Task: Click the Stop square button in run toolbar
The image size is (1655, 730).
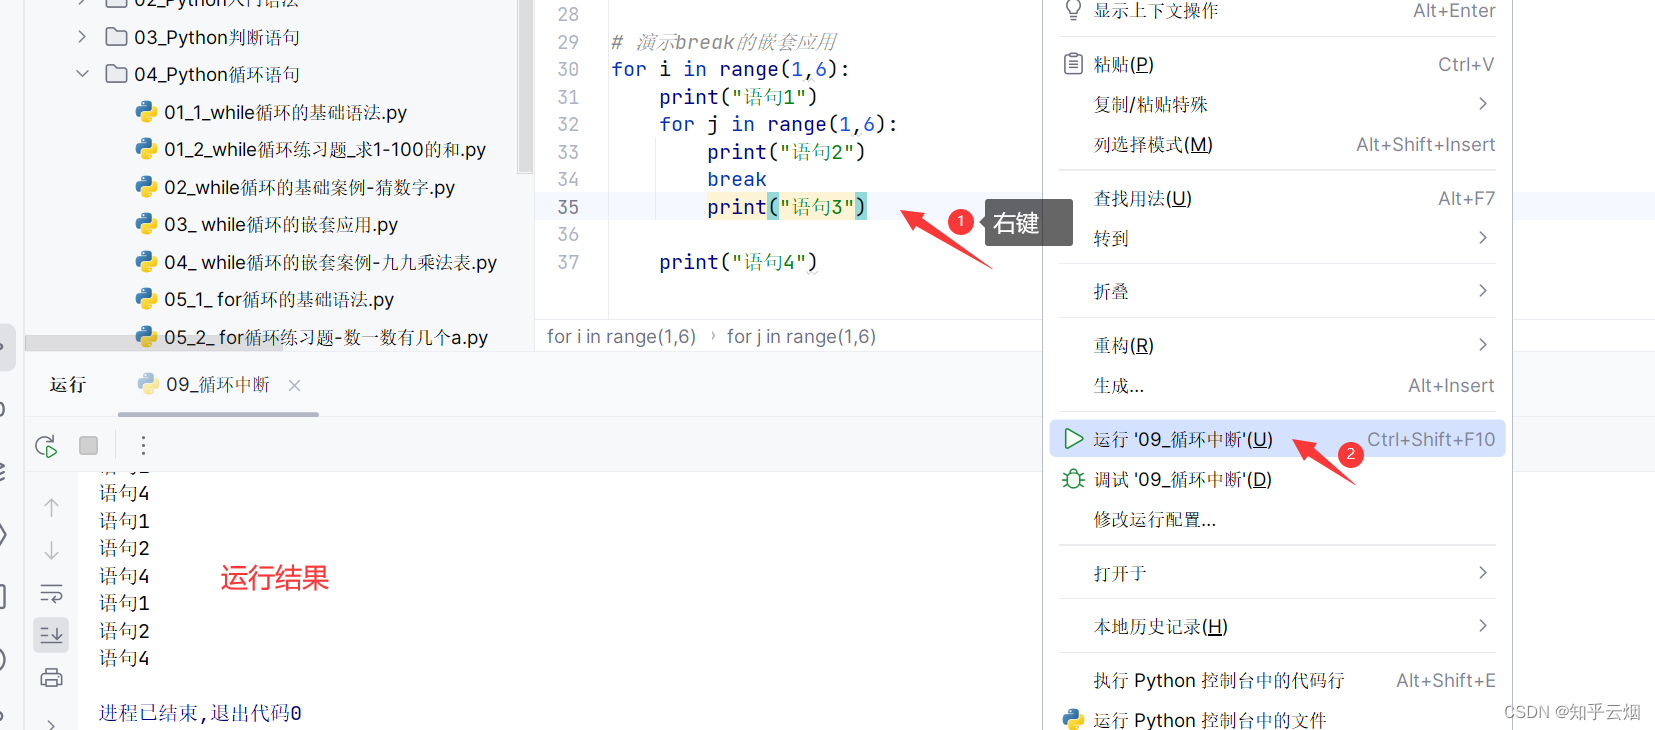Action: tap(89, 445)
